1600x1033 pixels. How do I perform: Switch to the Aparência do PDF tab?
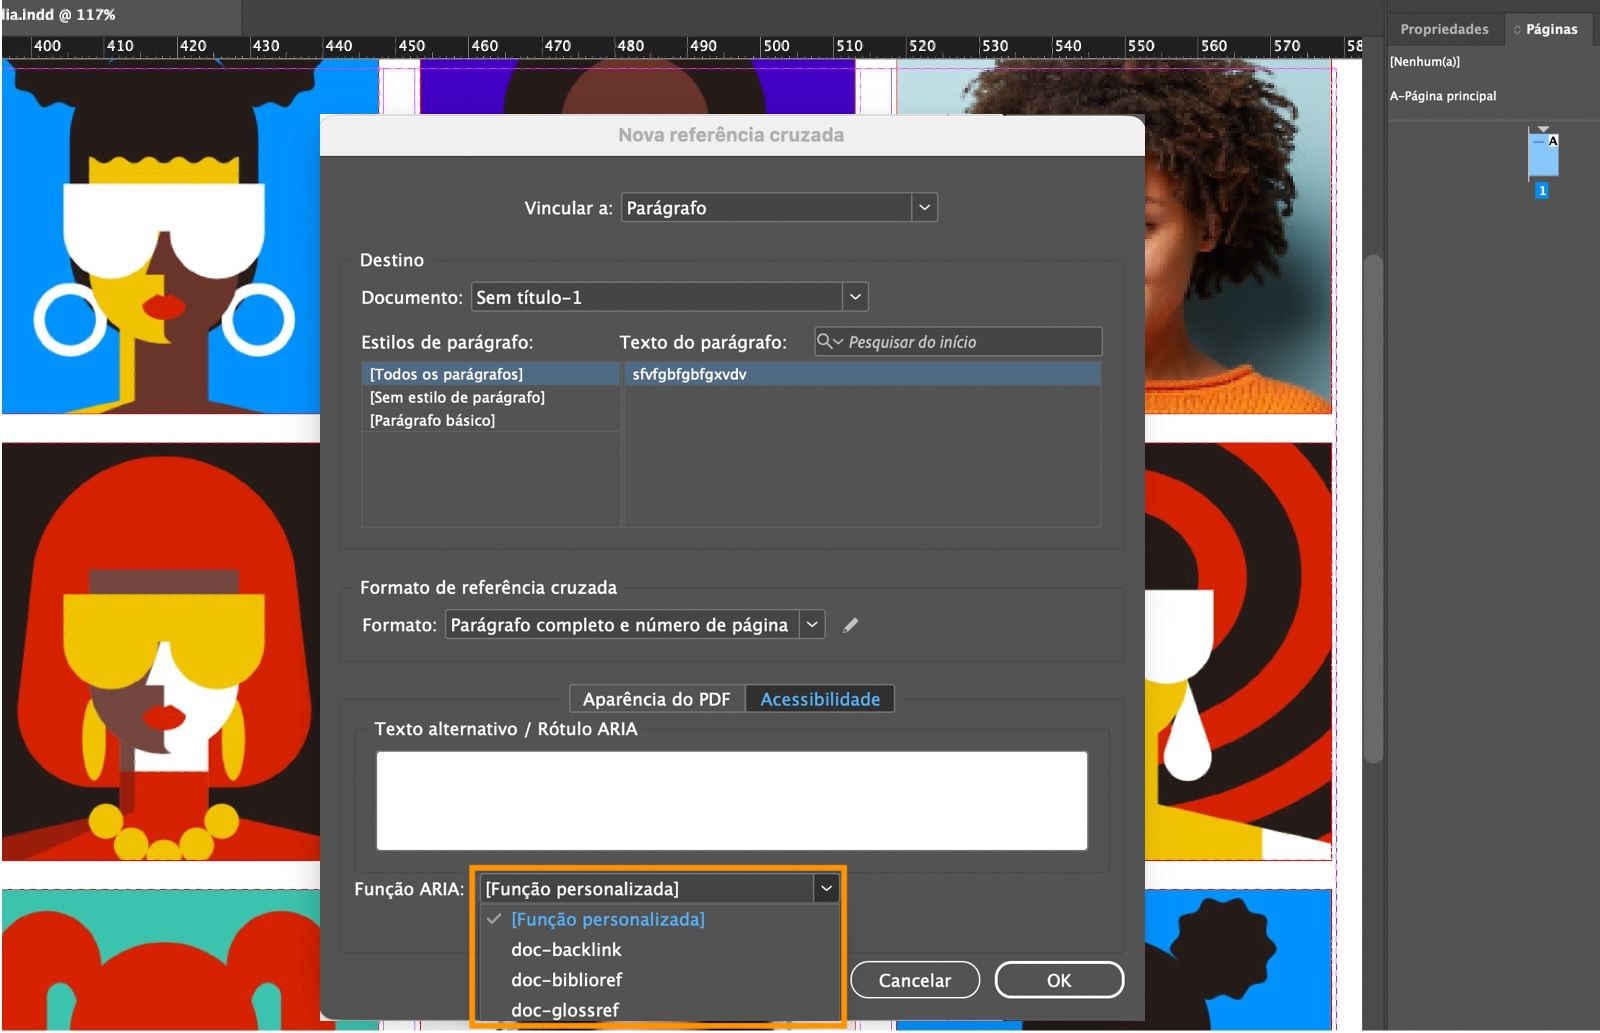[x=654, y=698]
